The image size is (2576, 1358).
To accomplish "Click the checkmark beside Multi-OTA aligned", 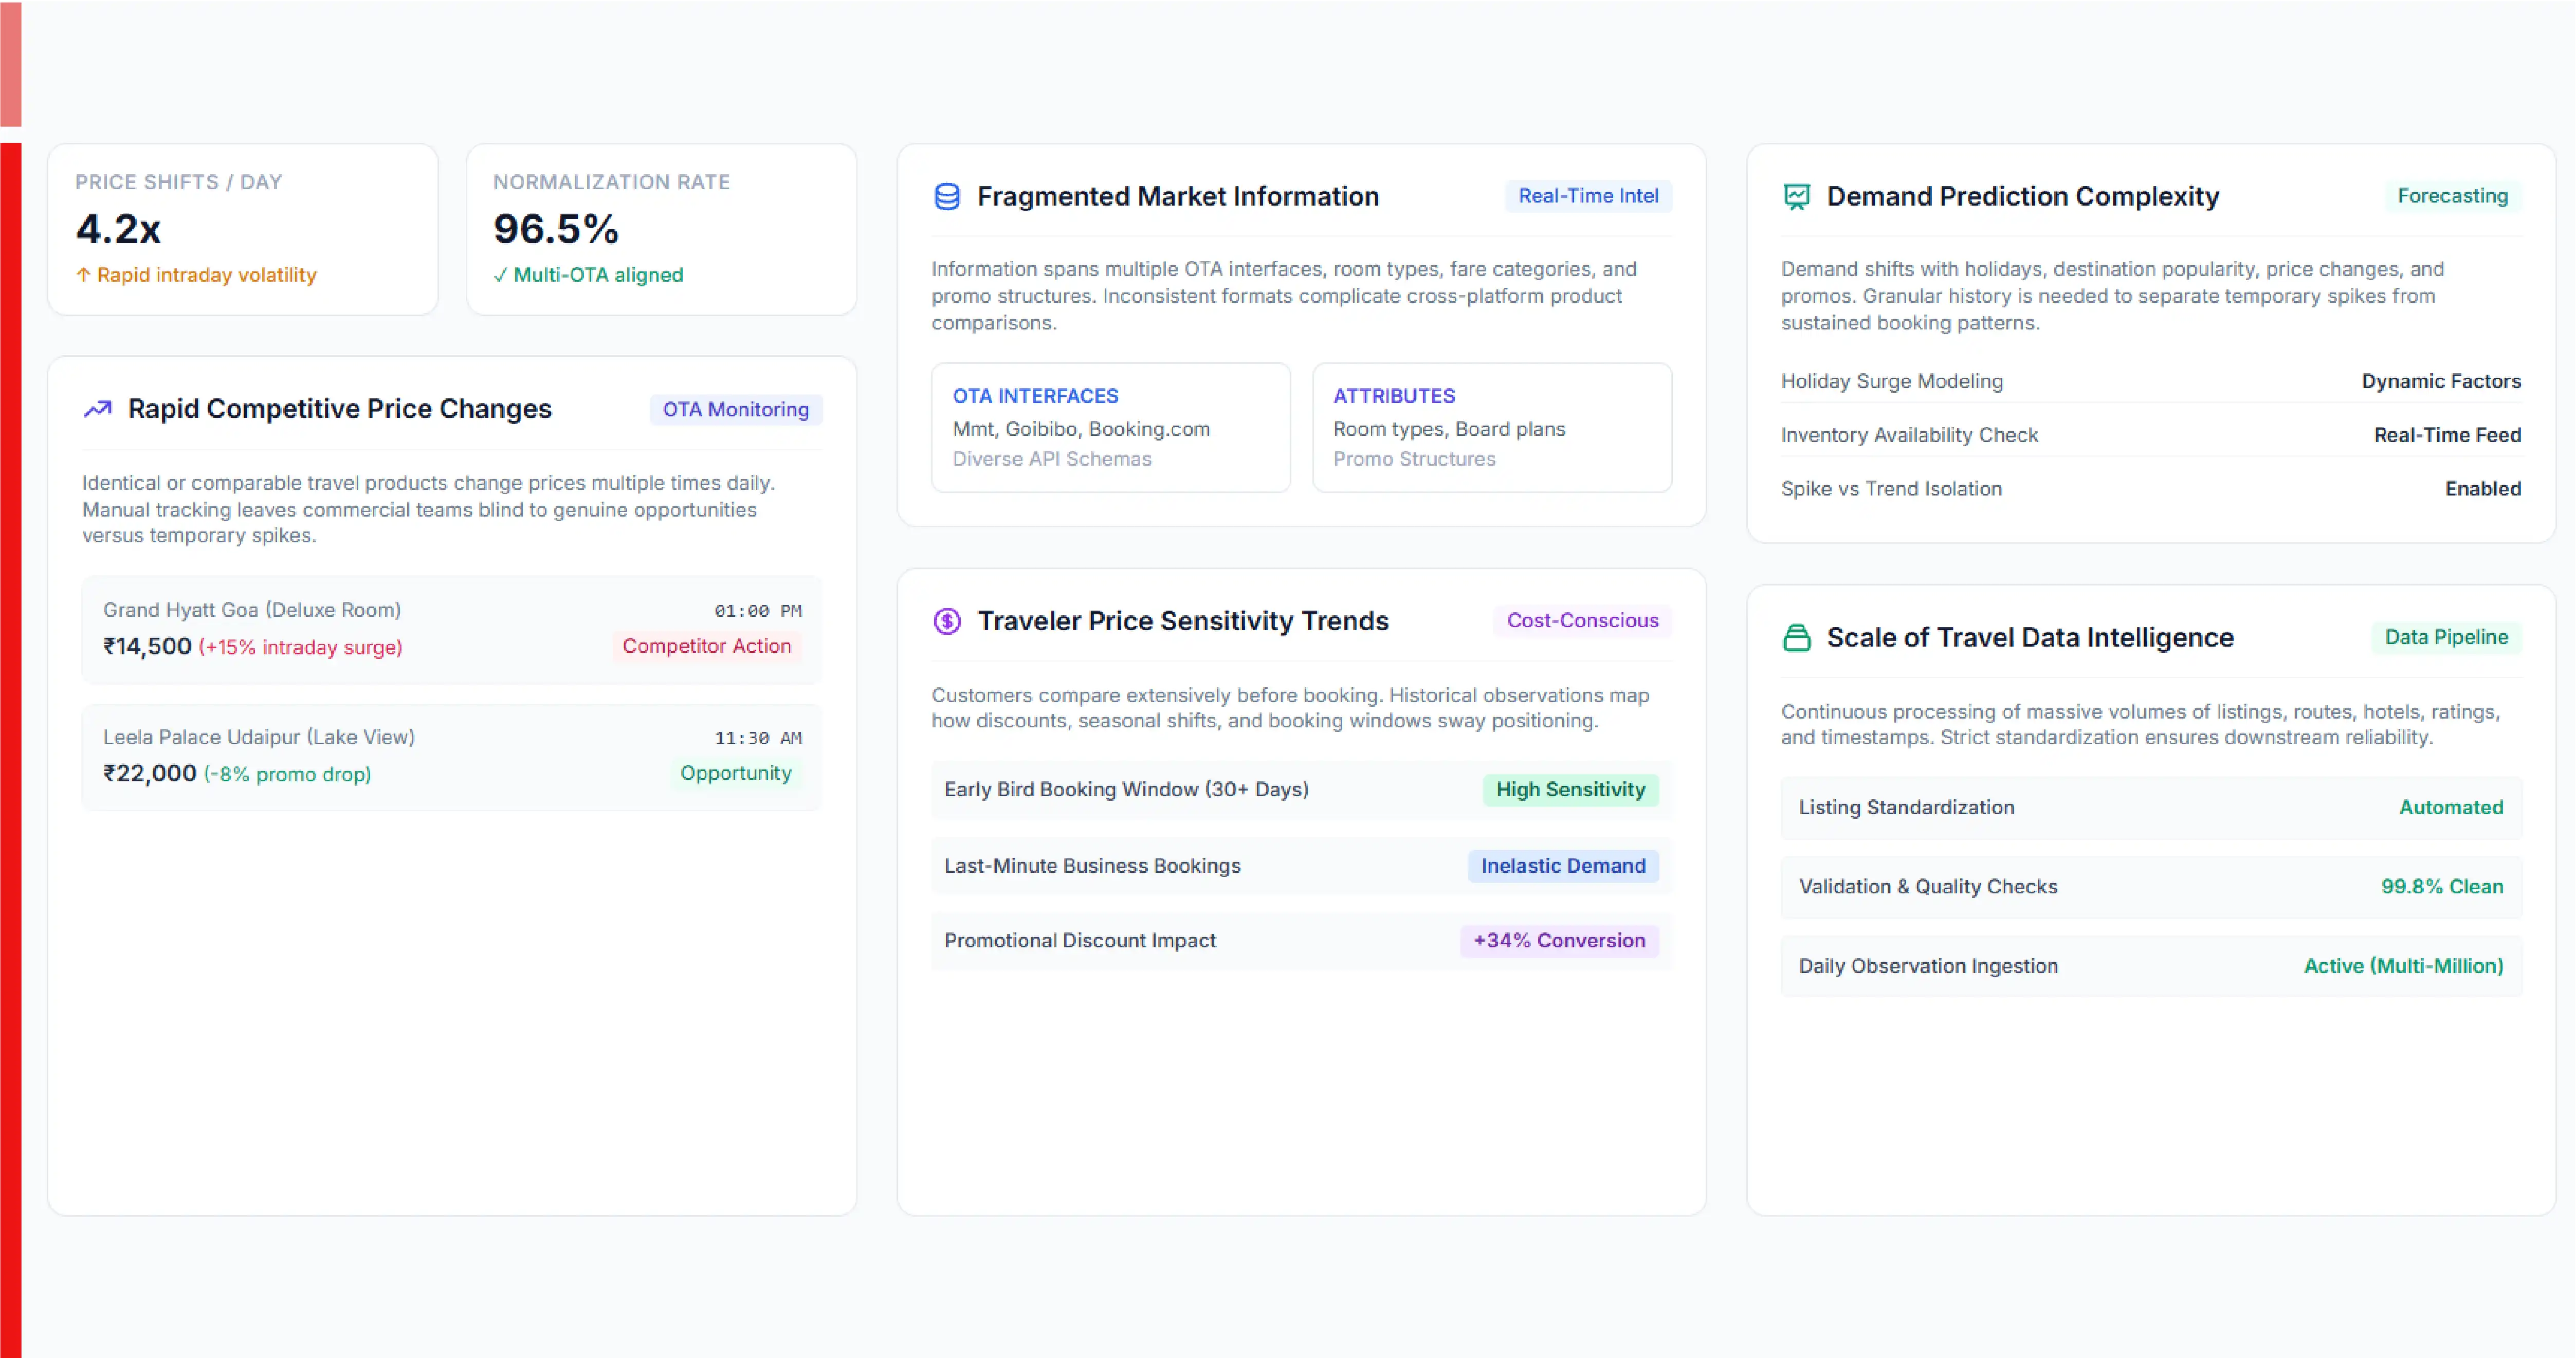I will [x=500, y=275].
